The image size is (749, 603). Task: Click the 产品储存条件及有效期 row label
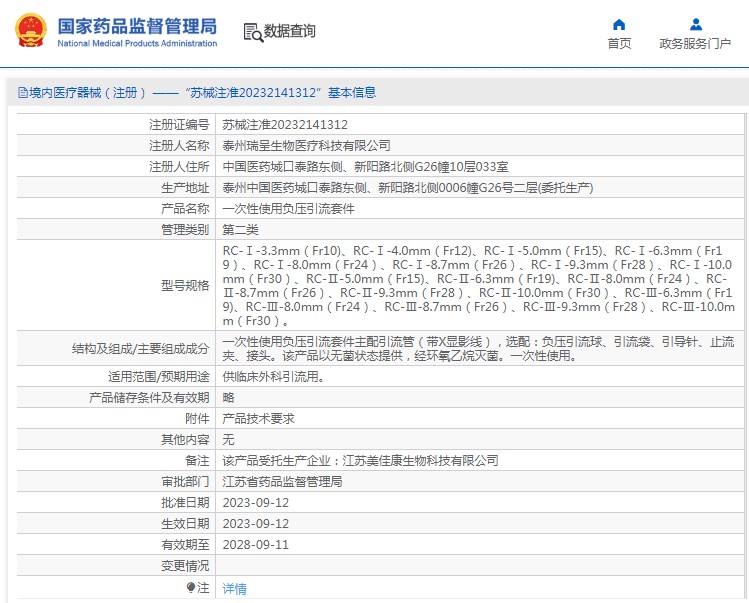coord(149,398)
